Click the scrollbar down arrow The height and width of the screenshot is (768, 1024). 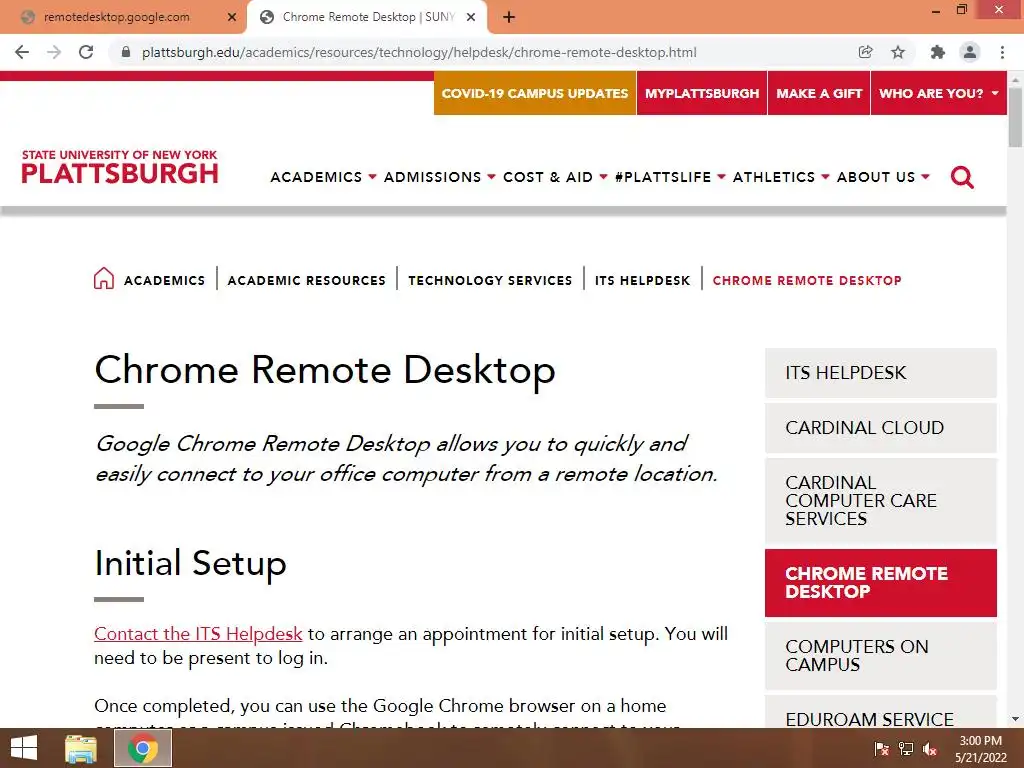pos(1015,719)
